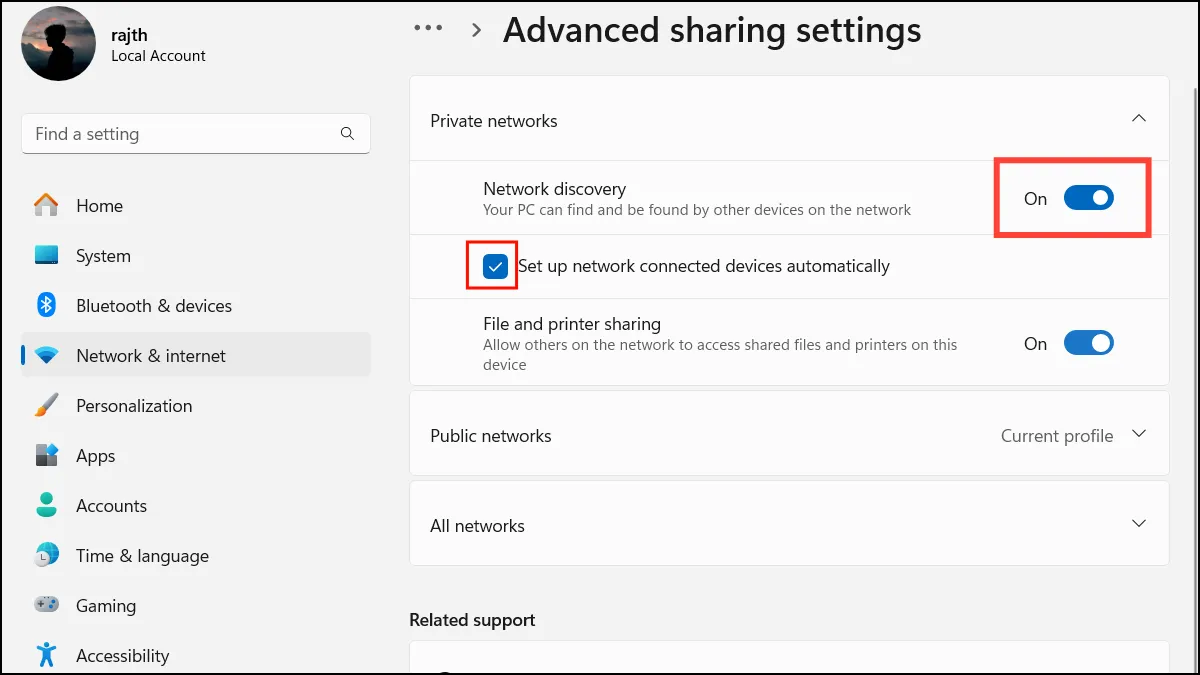The width and height of the screenshot is (1200, 675).
Task: Click the Personalization paintbrush icon
Action: (x=46, y=406)
